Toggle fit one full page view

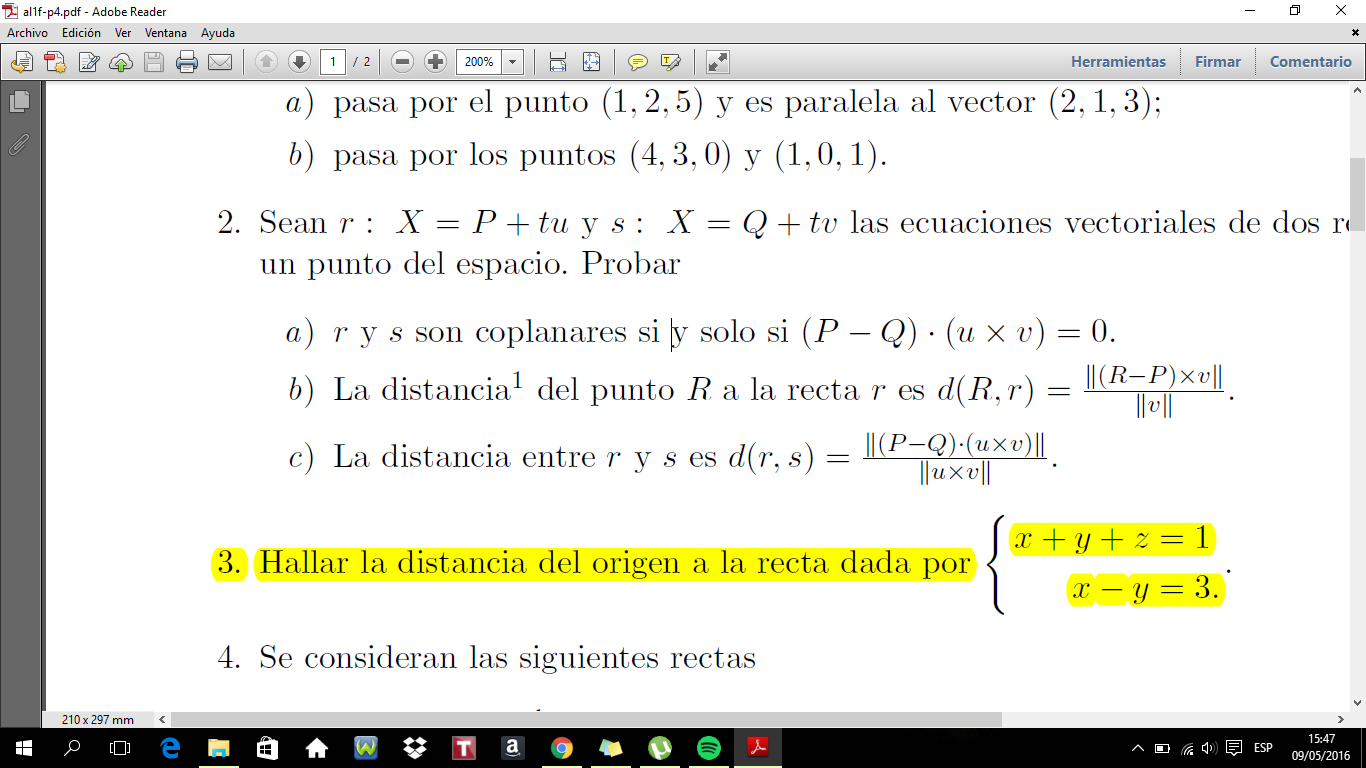(591, 62)
